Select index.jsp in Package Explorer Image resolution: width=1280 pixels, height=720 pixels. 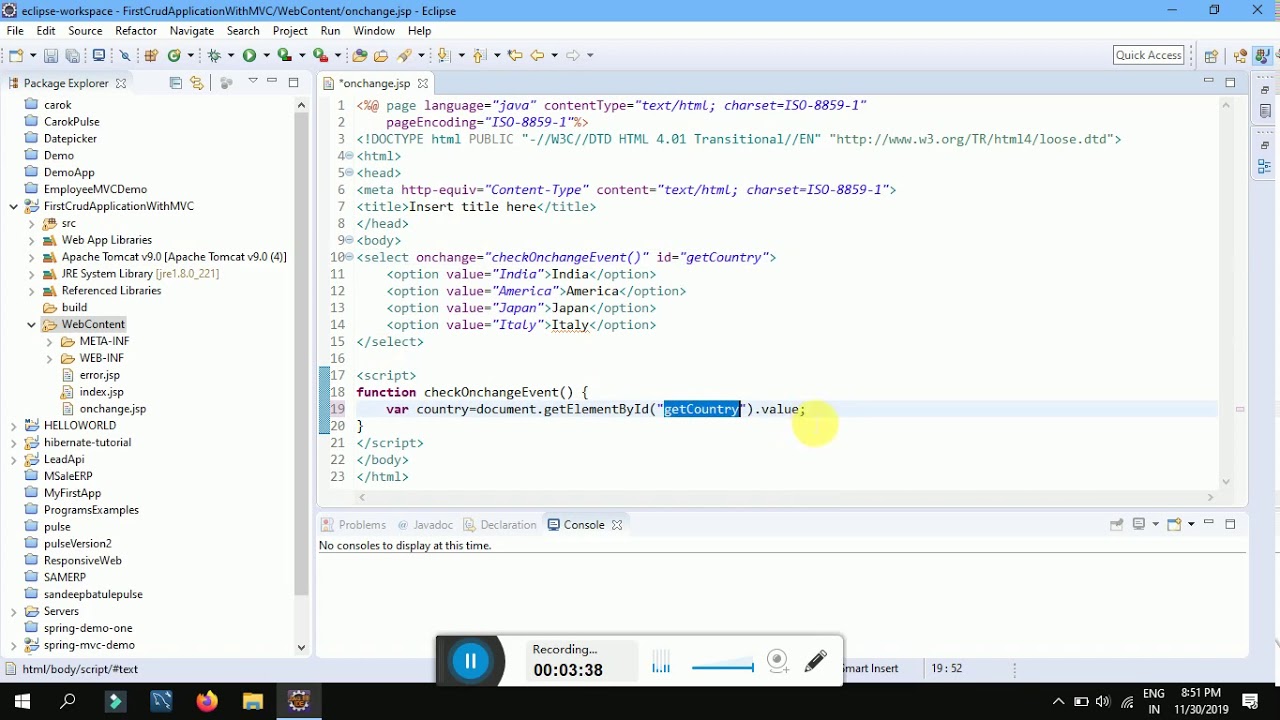tap(101, 392)
